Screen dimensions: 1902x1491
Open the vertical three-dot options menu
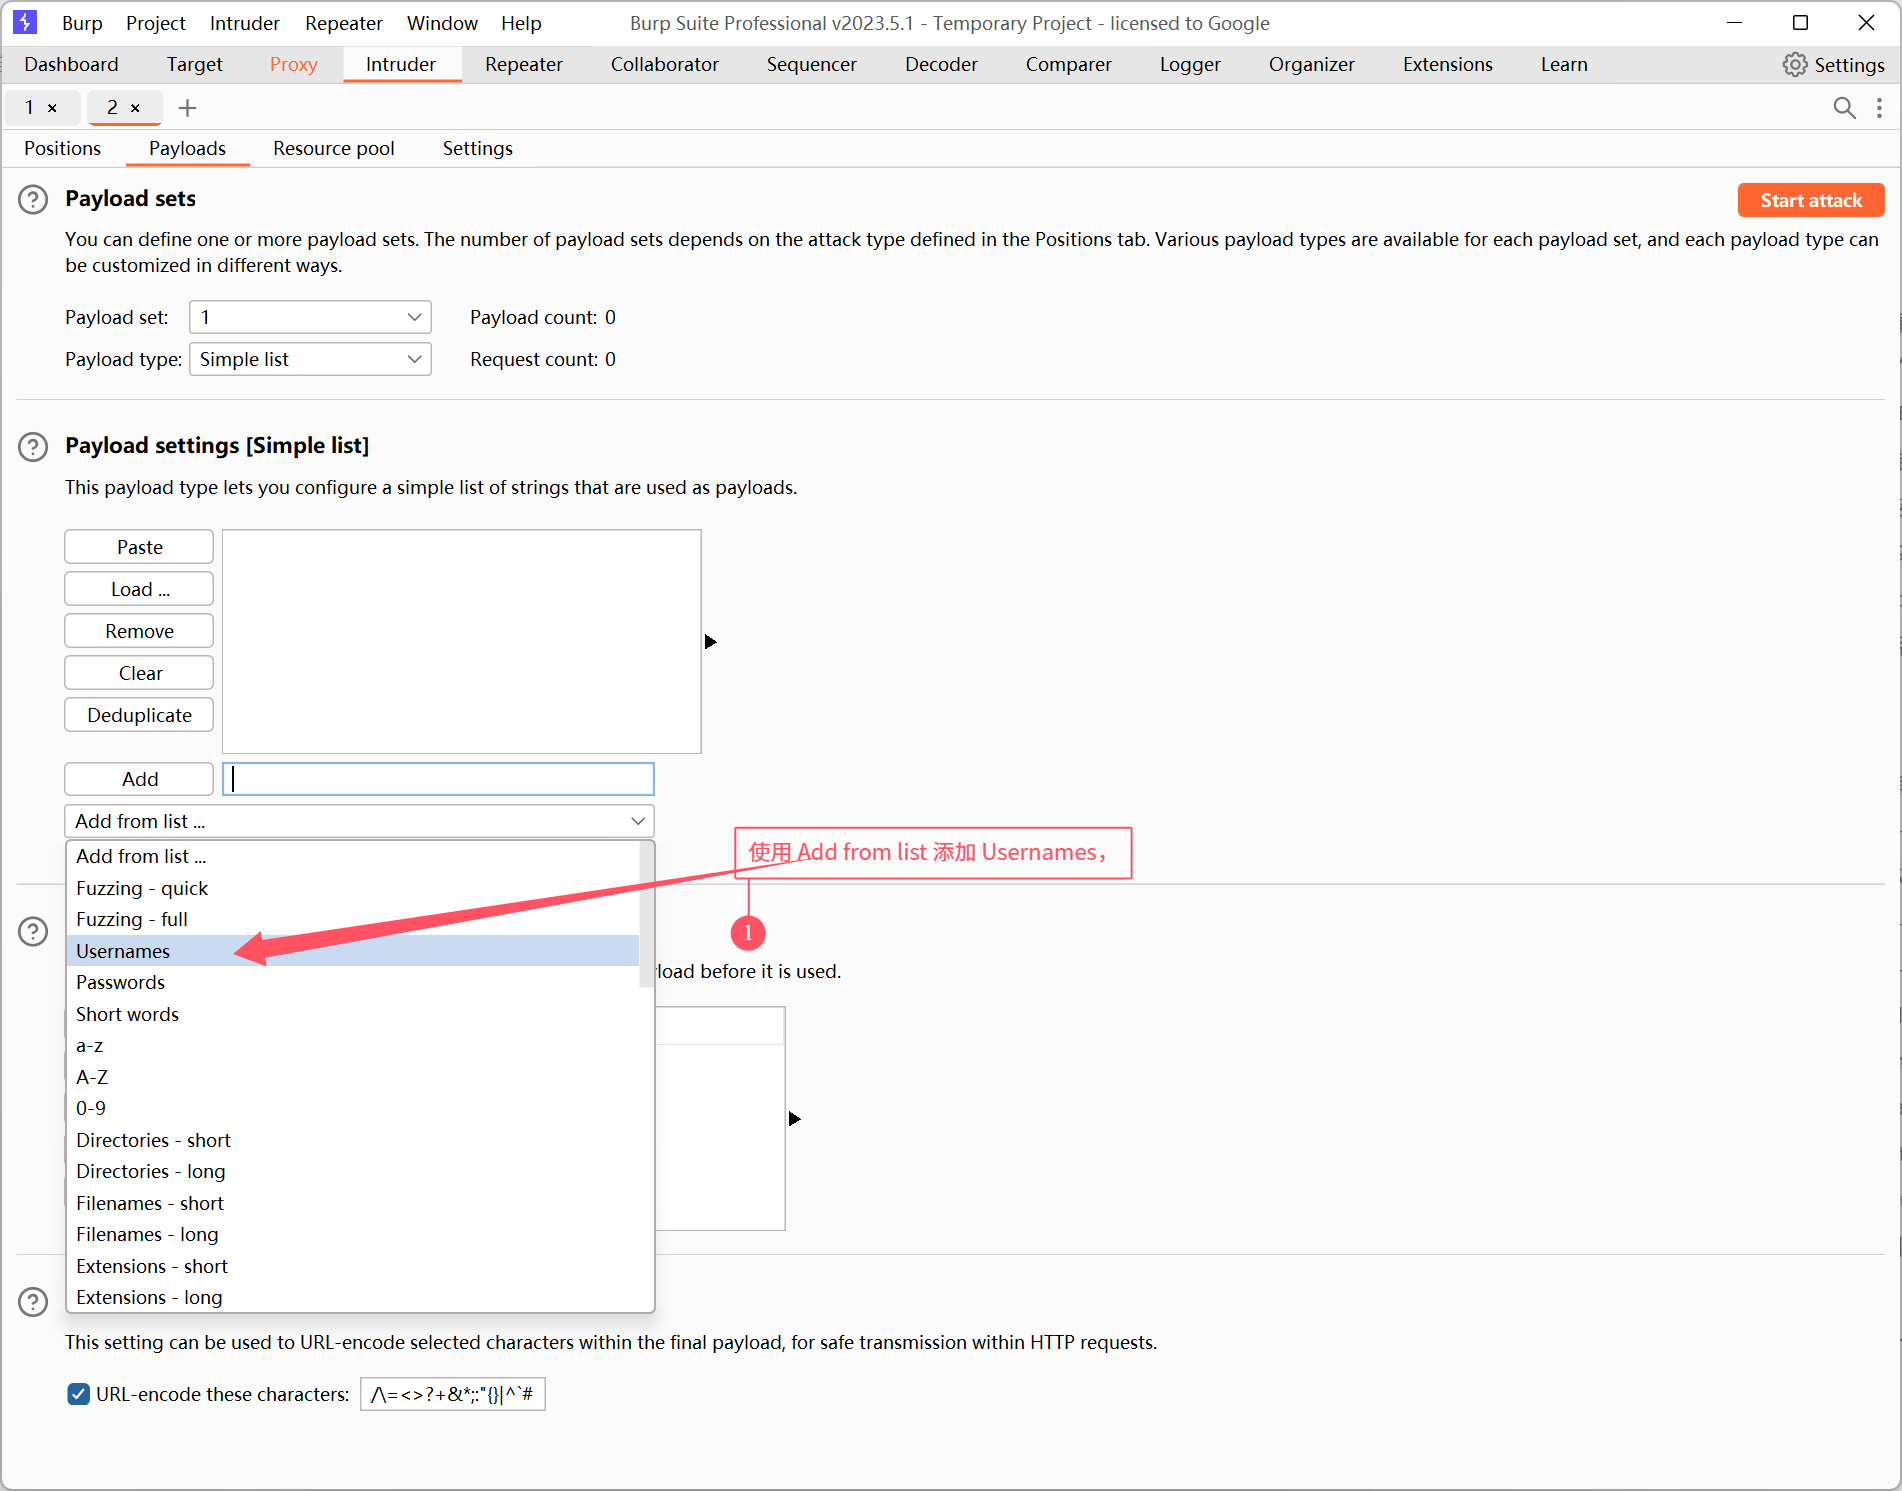point(1880,108)
